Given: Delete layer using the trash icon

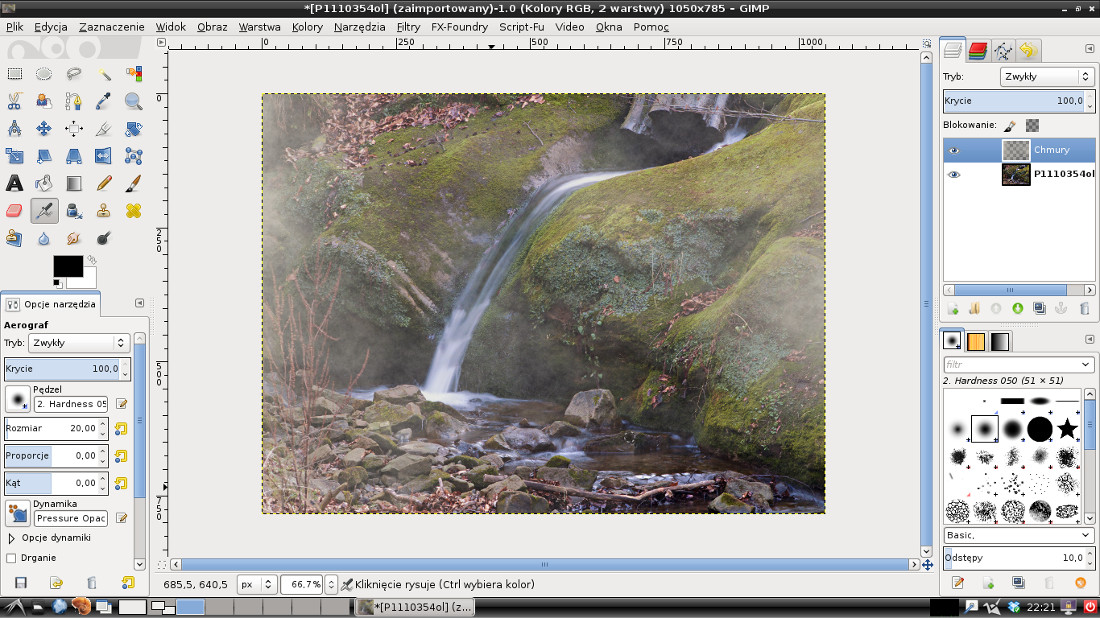Looking at the screenshot, I should [x=1084, y=309].
